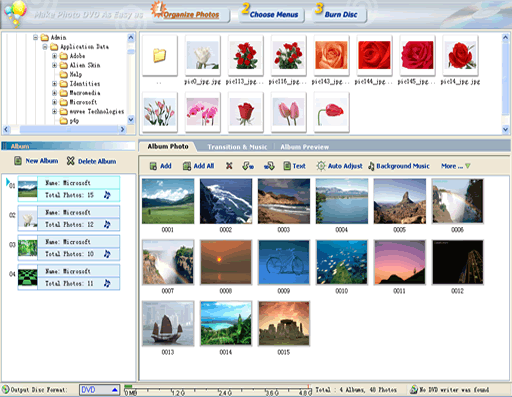Viewport: 512px width, 397px height.
Task: Click the New Album button label
Action: pyautogui.click(x=42, y=161)
